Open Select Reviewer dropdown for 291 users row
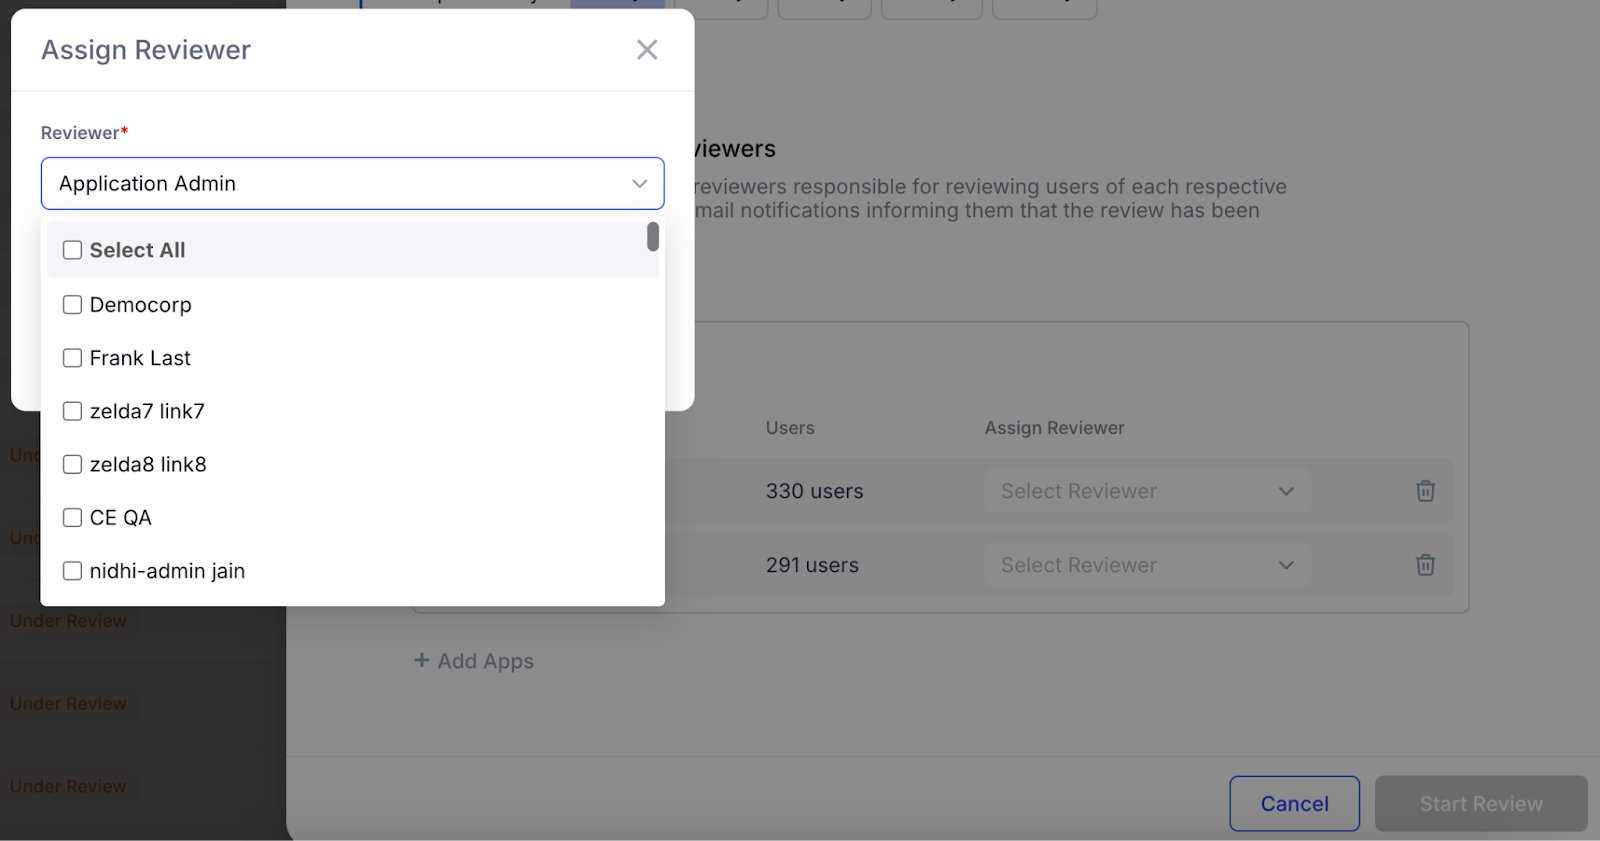Screen dimensions: 1600x841 pos(1147,565)
